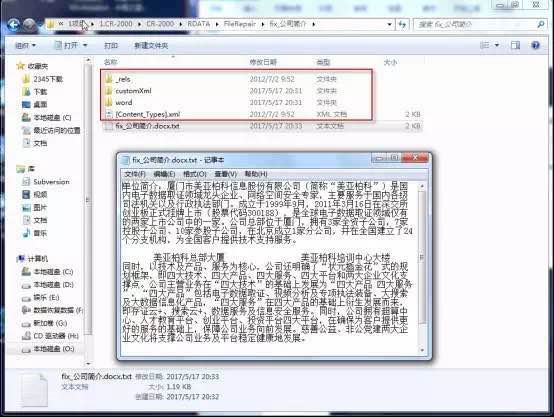
Task: Open Notepad 文件(F) menu
Action: (x=135, y=174)
